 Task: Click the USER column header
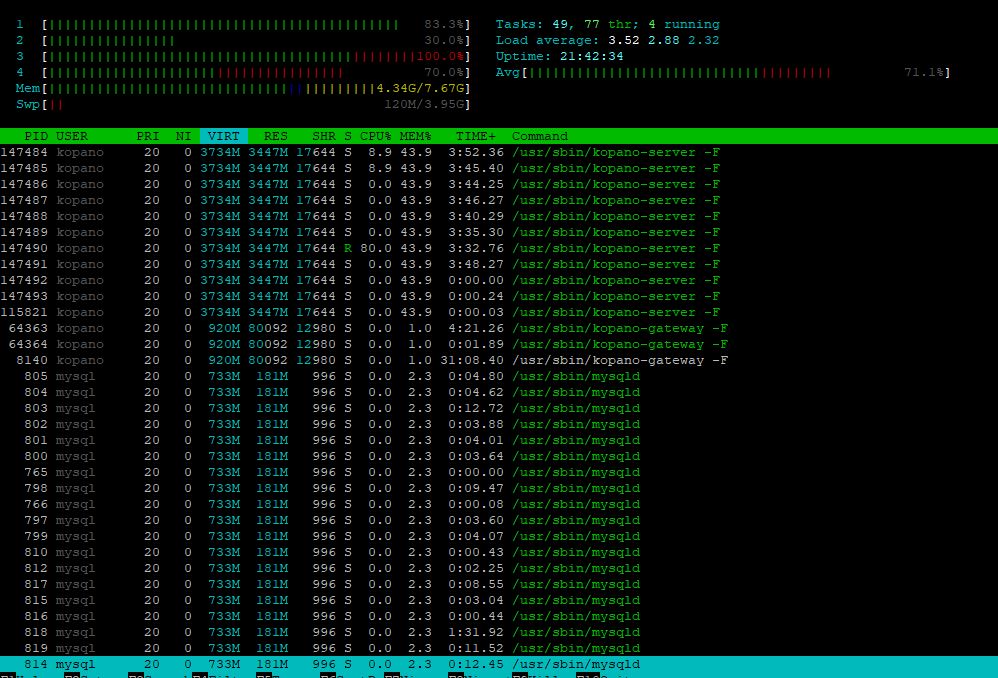pyautogui.click(x=72, y=136)
